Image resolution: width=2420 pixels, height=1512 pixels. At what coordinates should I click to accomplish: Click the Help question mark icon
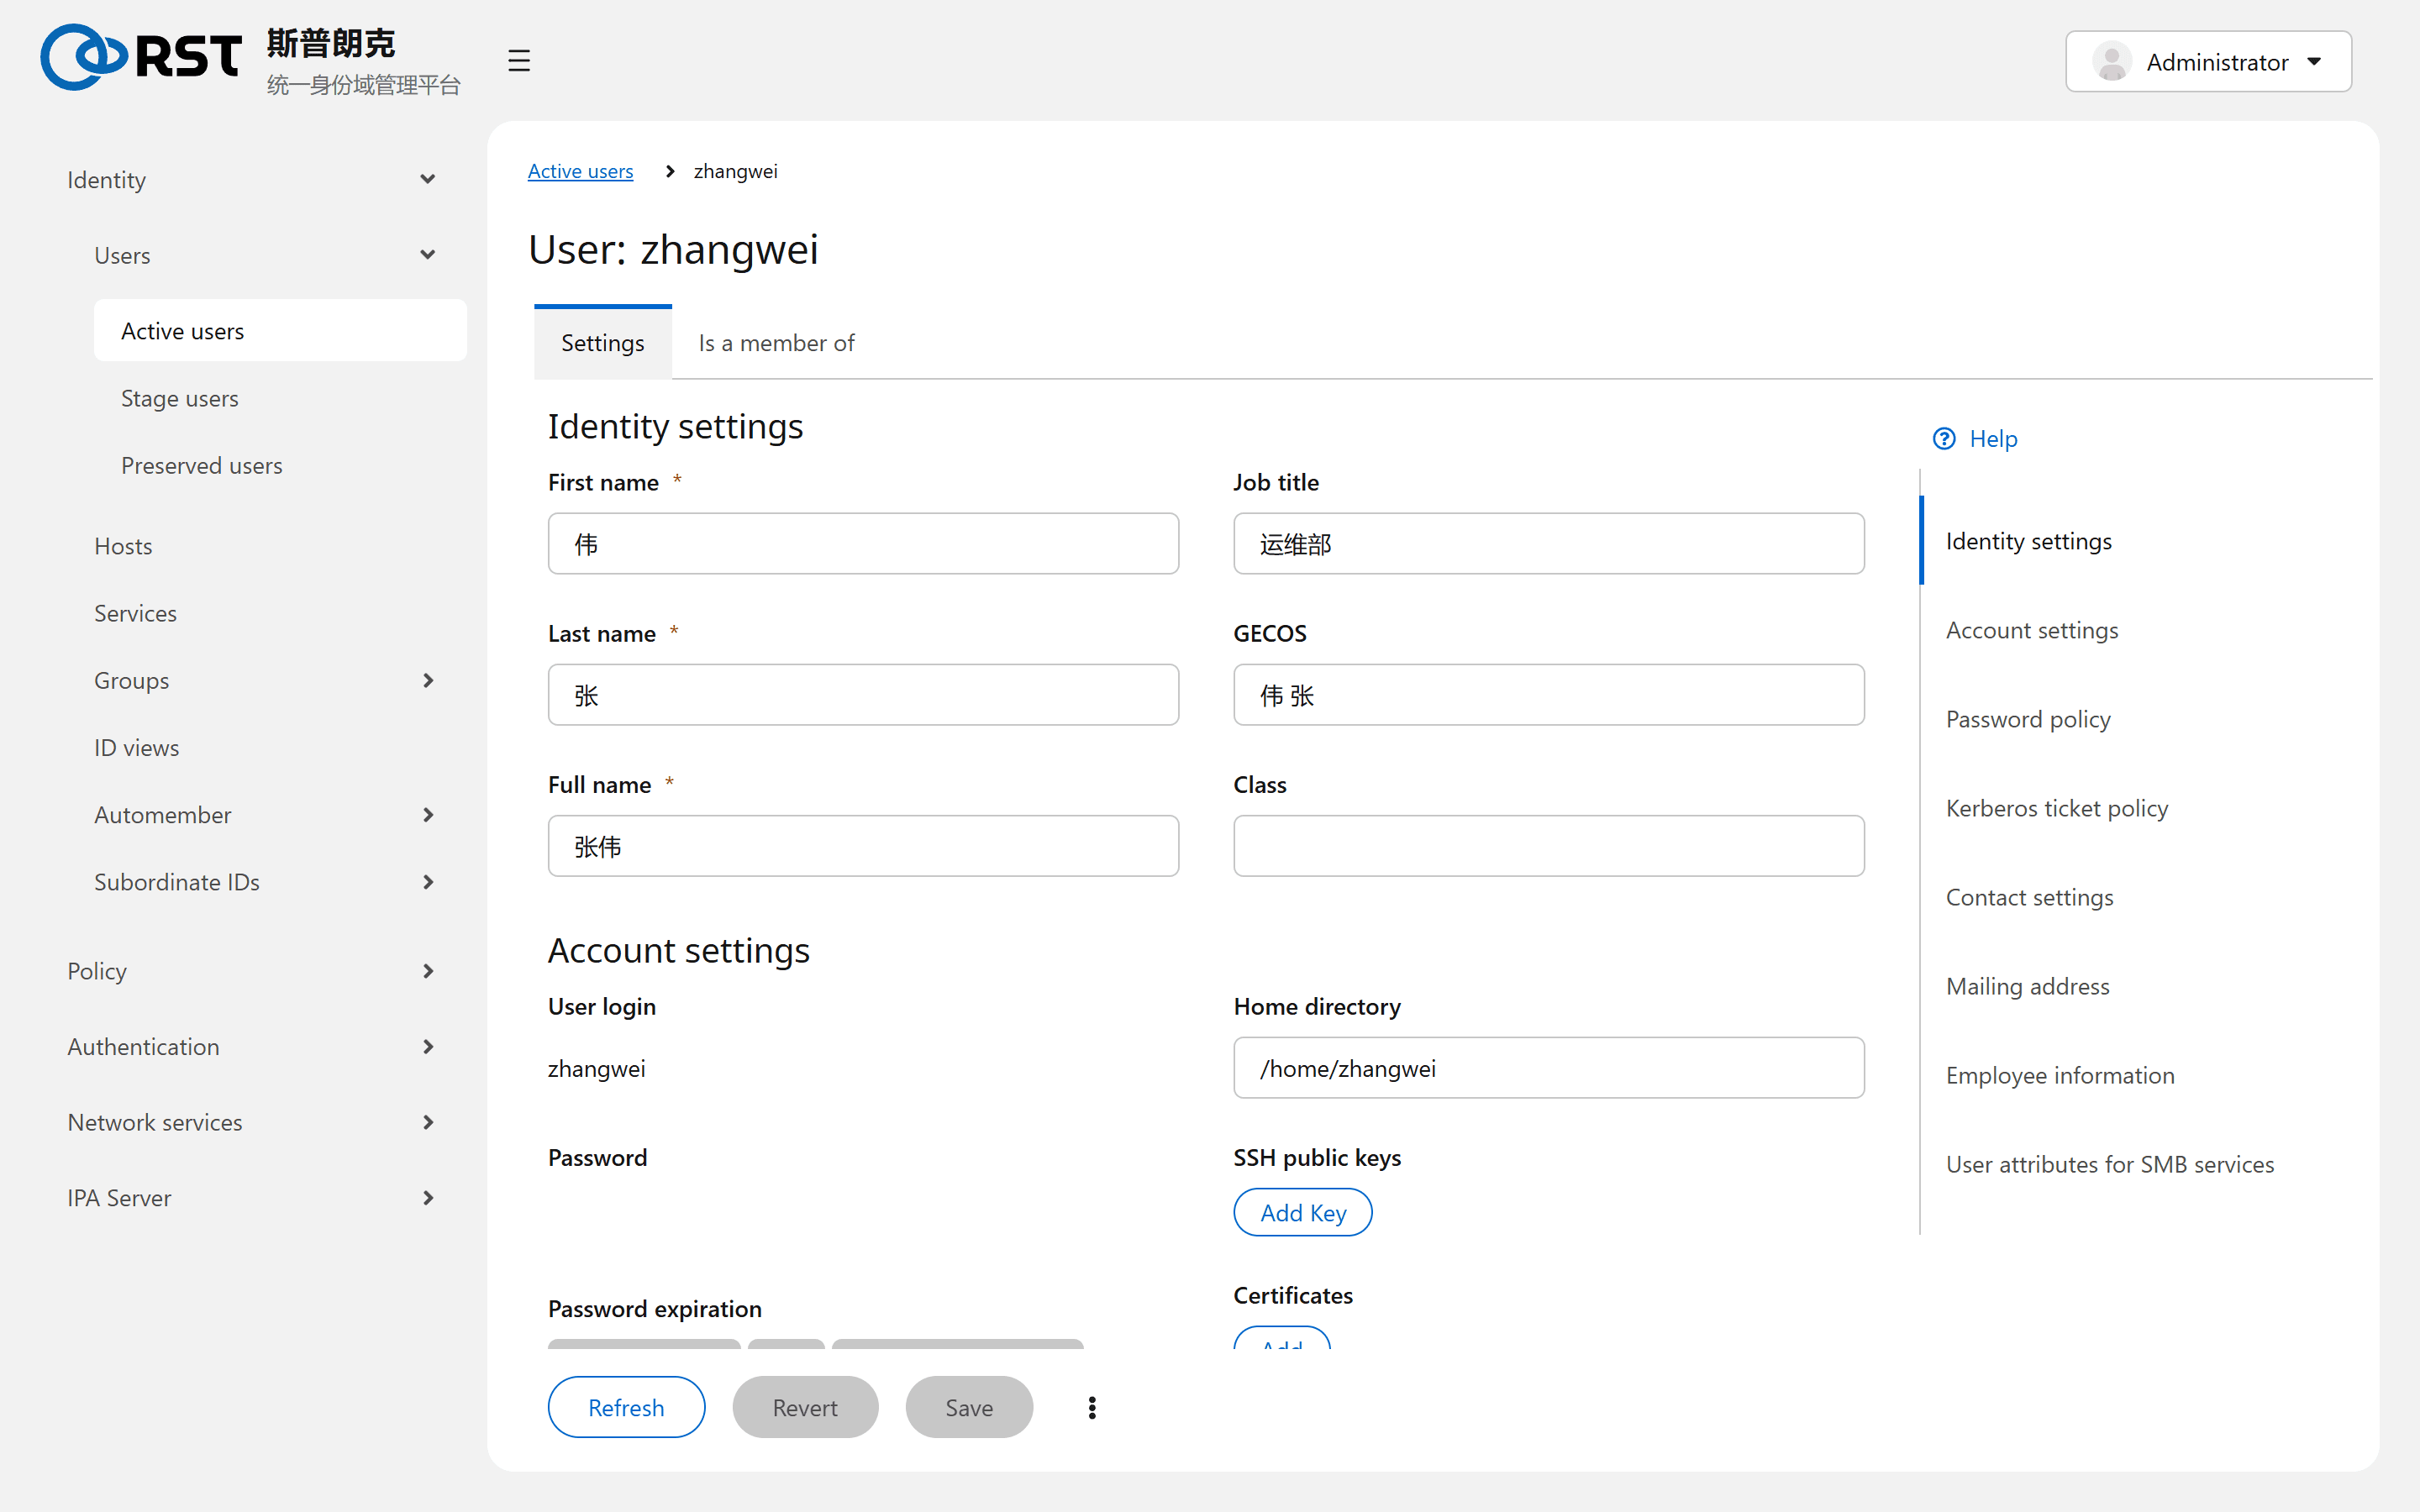(1944, 439)
